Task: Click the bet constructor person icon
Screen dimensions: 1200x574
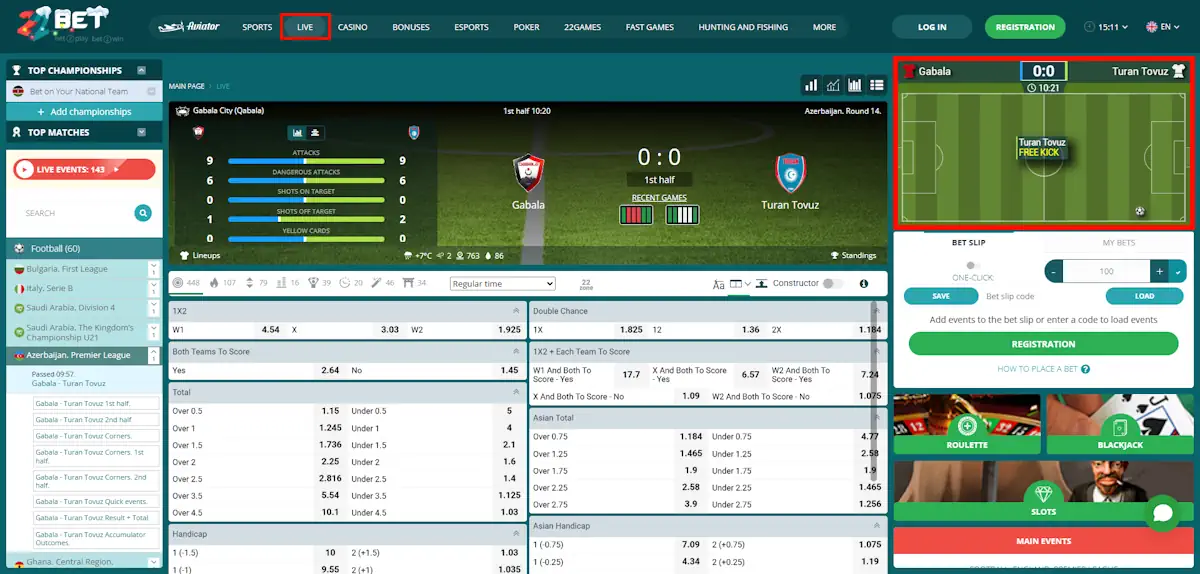Action: tap(762, 283)
